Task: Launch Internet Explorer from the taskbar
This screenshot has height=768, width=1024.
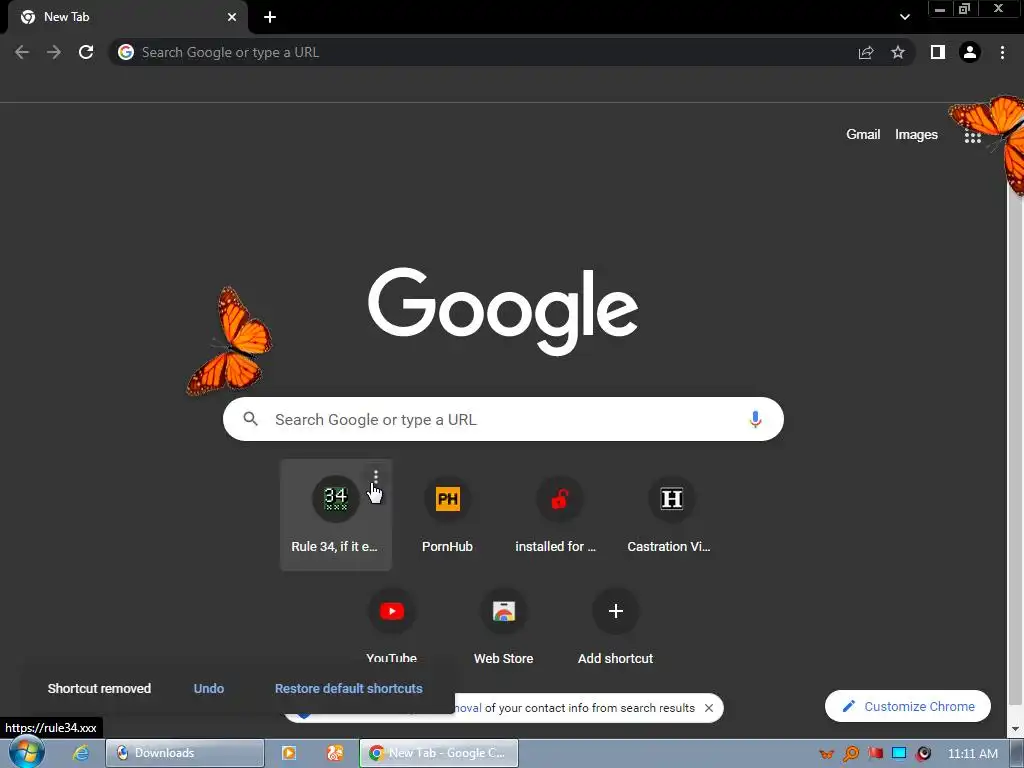Action: click(80, 753)
